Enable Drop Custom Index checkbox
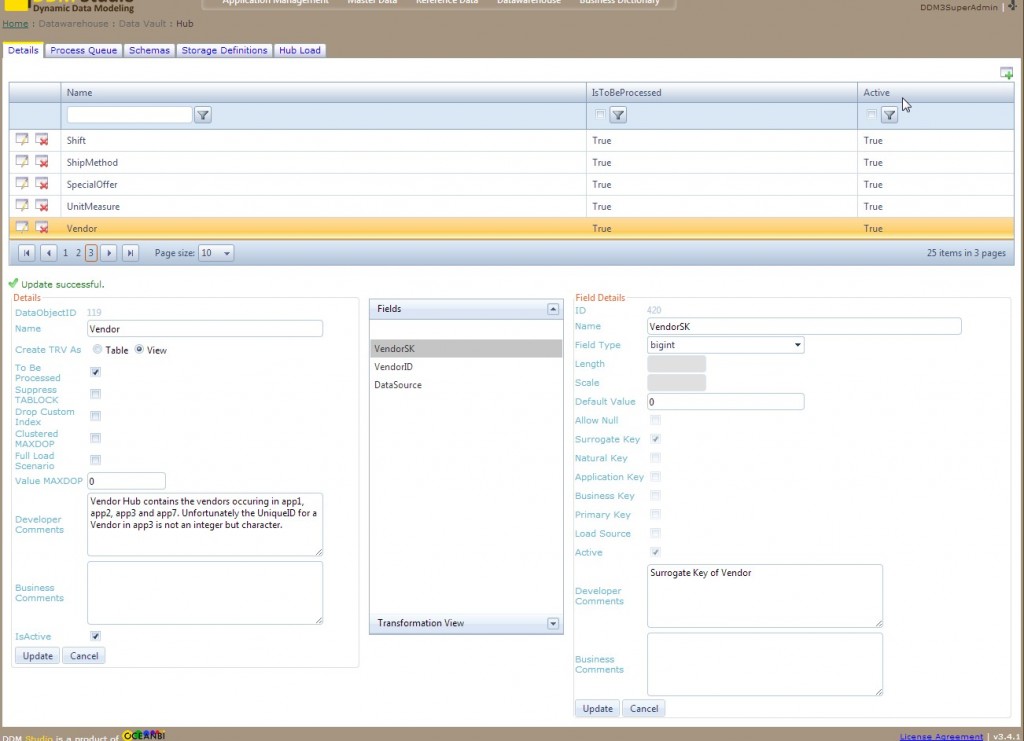This screenshot has height=741, width=1024. (95, 416)
